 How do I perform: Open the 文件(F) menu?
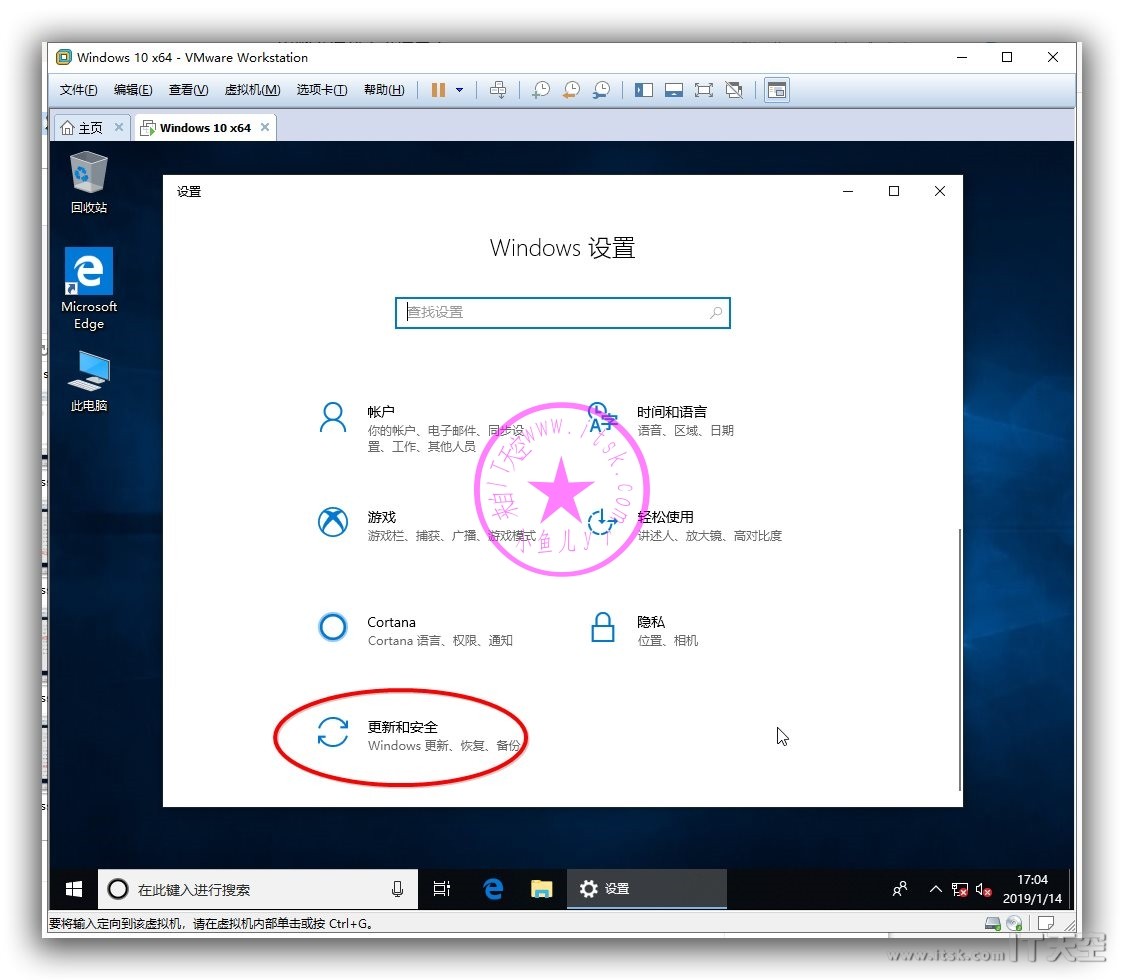pyautogui.click(x=78, y=90)
